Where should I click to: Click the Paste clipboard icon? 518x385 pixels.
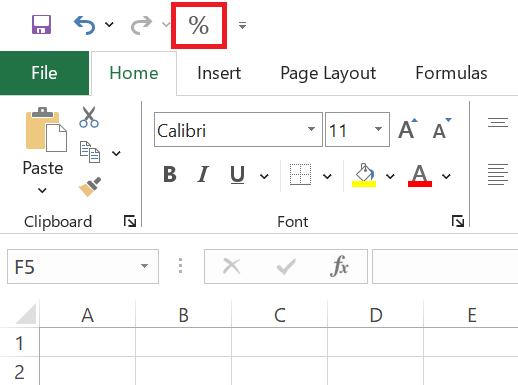pyautogui.click(x=46, y=129)
